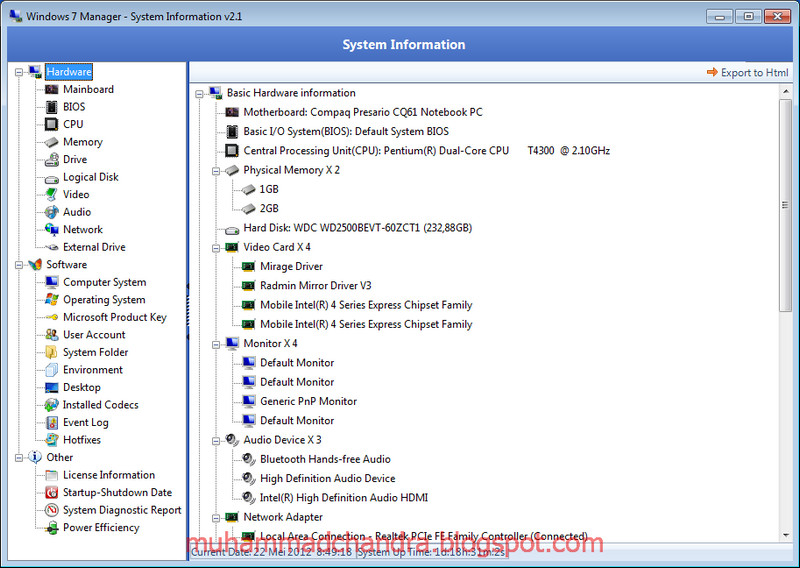Collapse the Network Adapter node
The height and width of the screenshot is (568, 800).
tap(216, 518)
